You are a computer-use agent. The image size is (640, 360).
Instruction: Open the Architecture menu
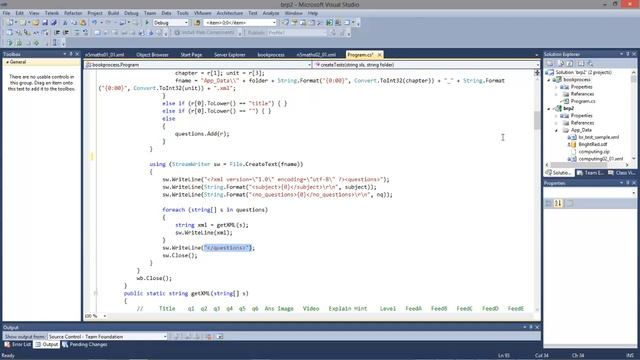point(229,13)
